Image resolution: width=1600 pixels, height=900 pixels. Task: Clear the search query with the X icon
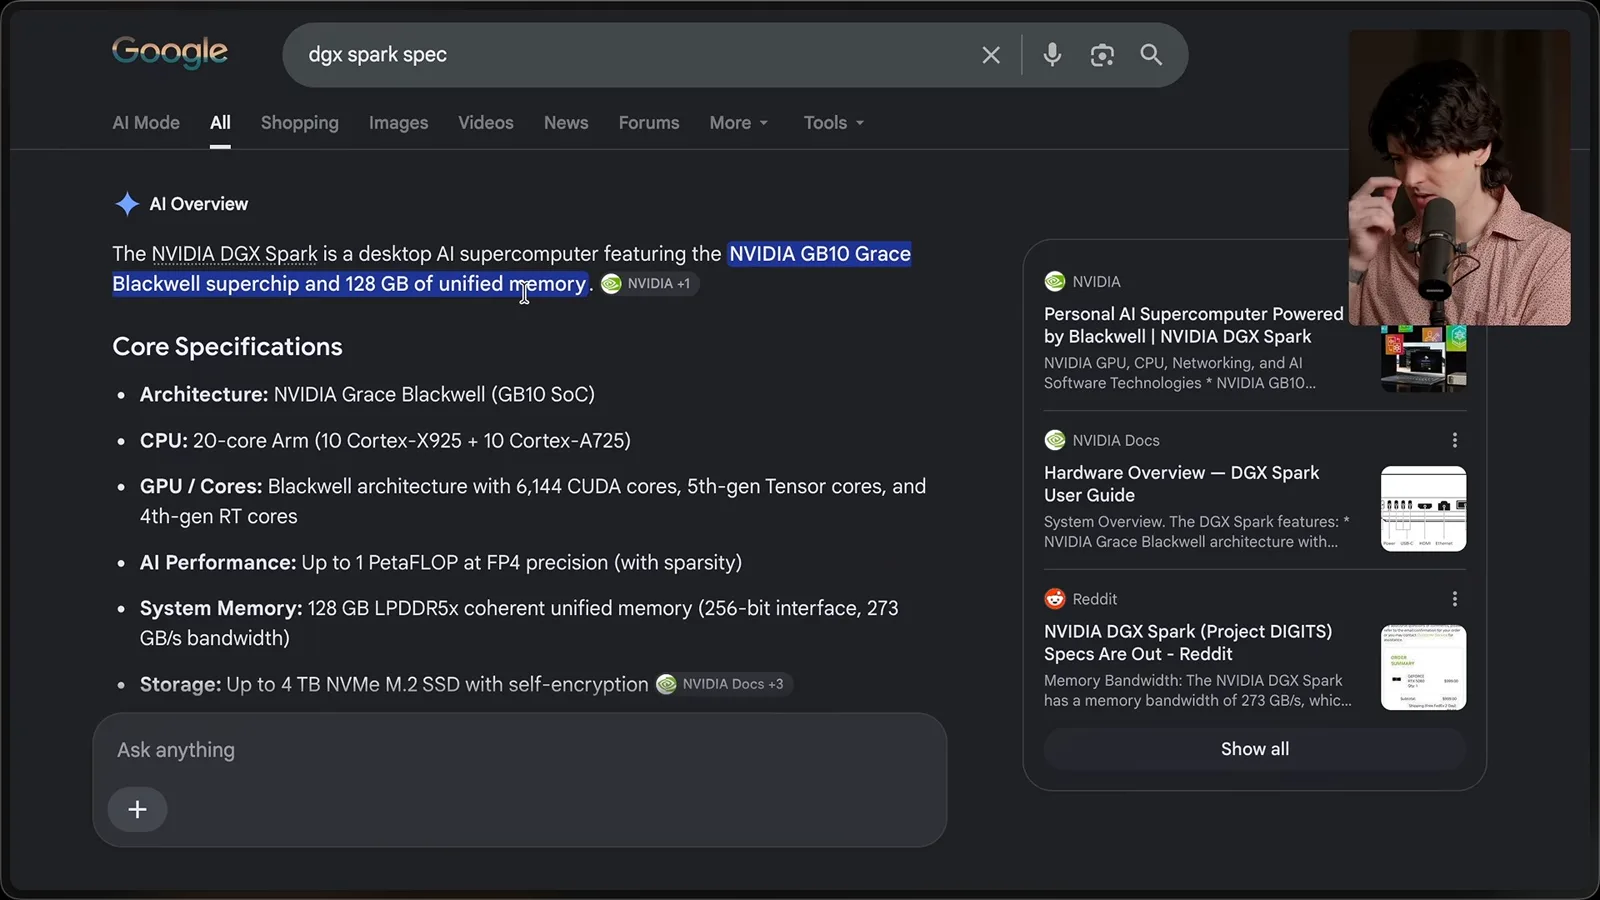tap(991, 55)
